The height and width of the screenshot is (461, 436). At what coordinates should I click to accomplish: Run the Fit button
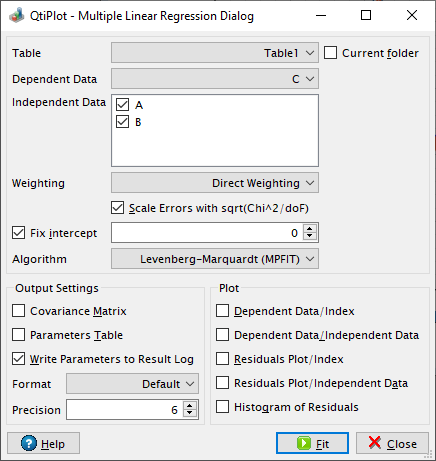pos(312,443)
